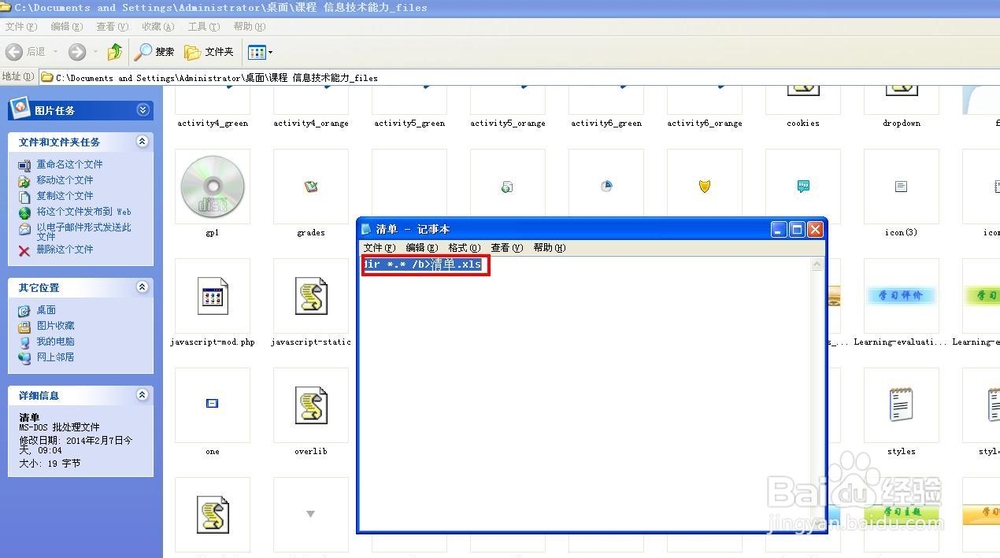Click the activity4_green file name
This screenshot has width=1000, height=558.
[x=212, y=123]
